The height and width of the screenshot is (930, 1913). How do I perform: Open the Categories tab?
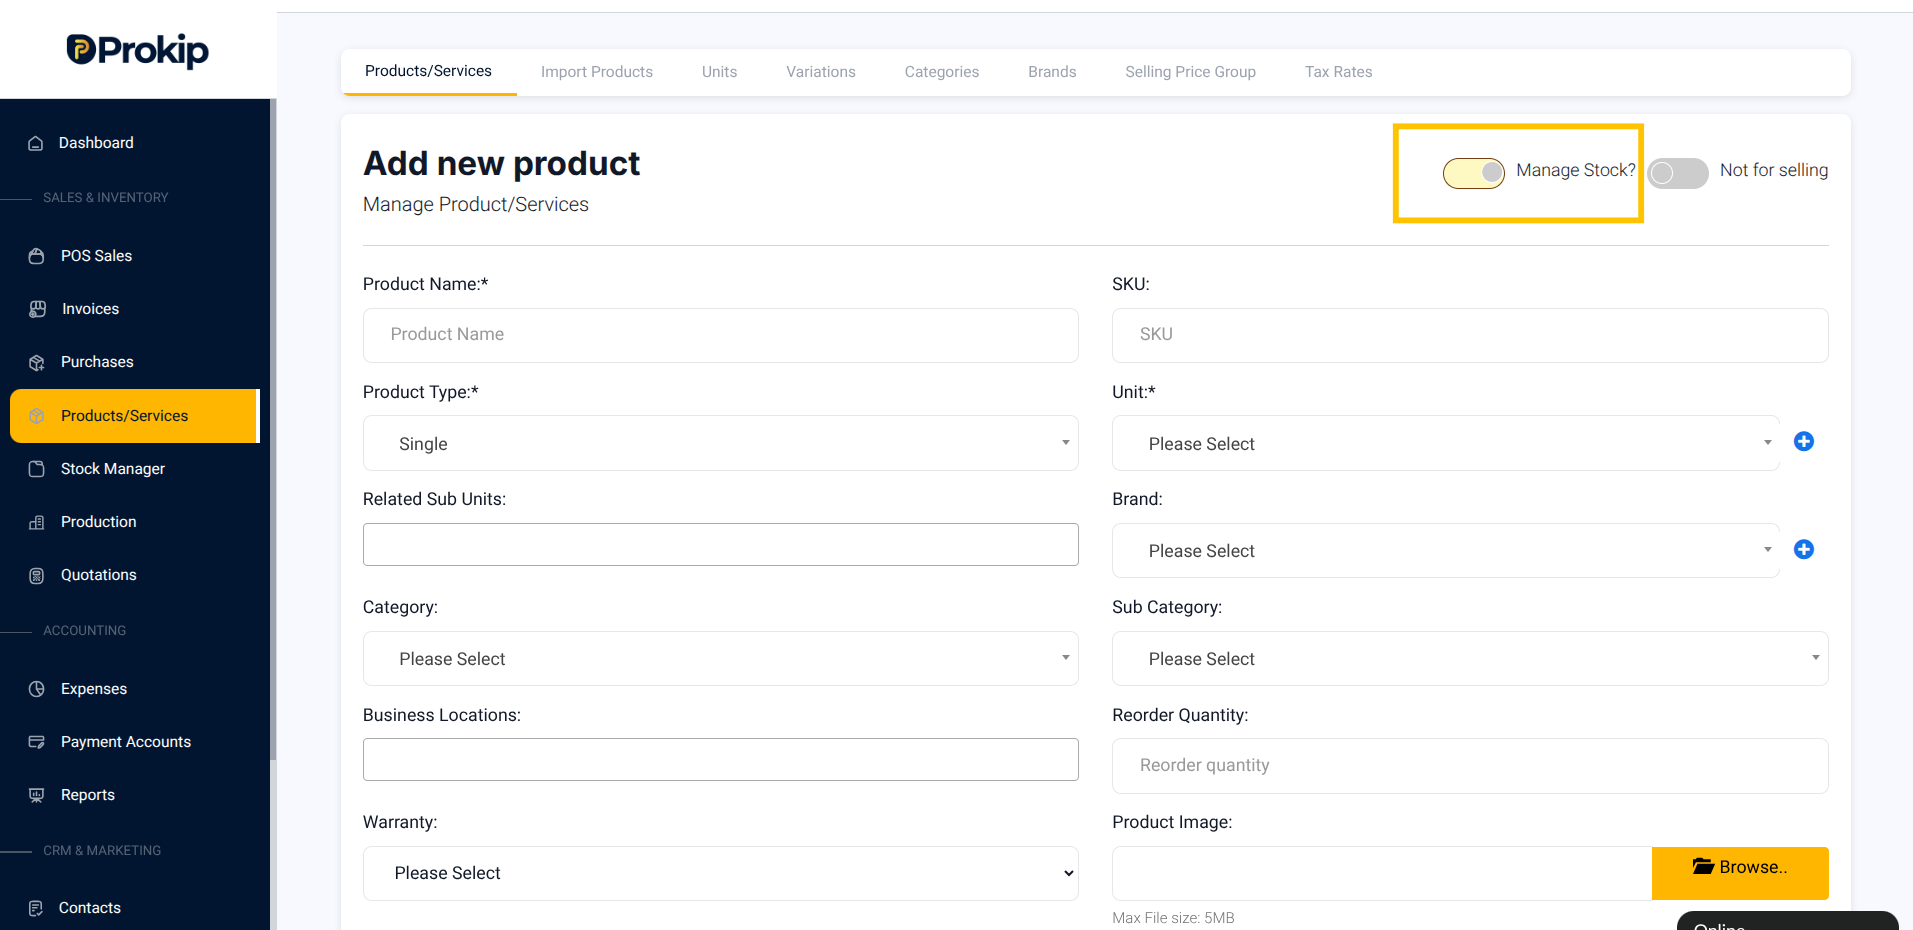942,72
